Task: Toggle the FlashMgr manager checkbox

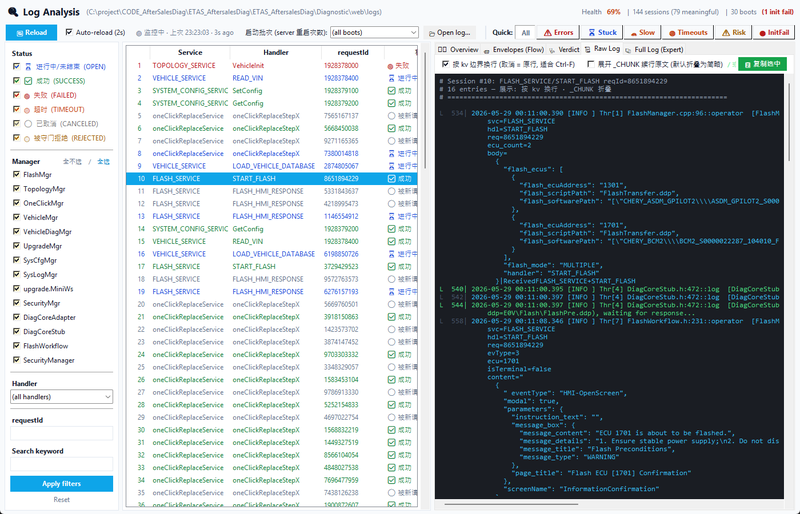Action: [x=16, y=175]
